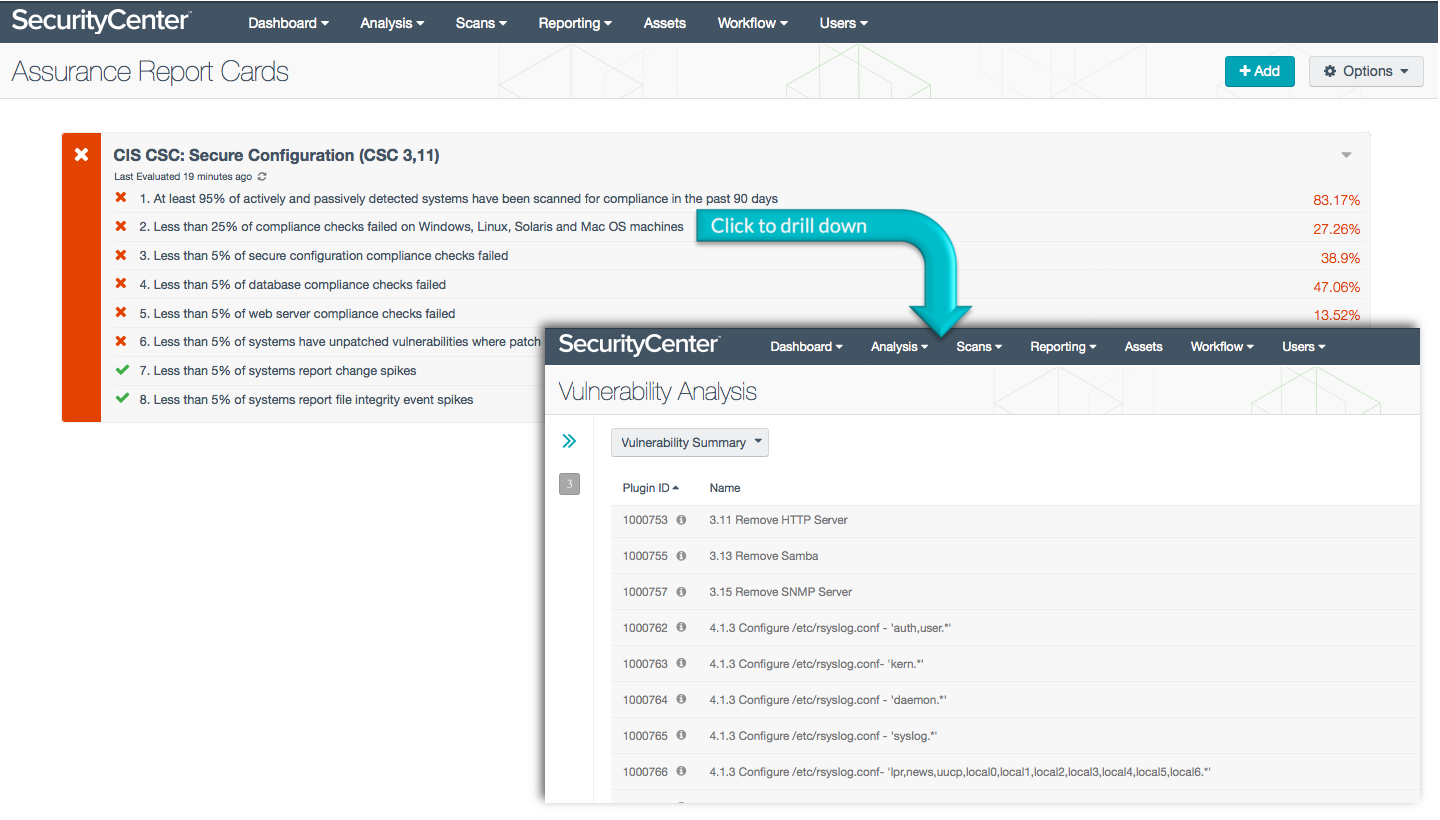Click the large X status icon on report card

tap(82, 155)
